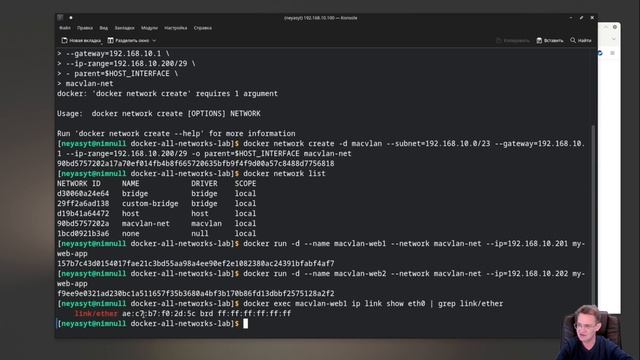Close the Konsole window

pyautogui.click(x=592, y=18)
